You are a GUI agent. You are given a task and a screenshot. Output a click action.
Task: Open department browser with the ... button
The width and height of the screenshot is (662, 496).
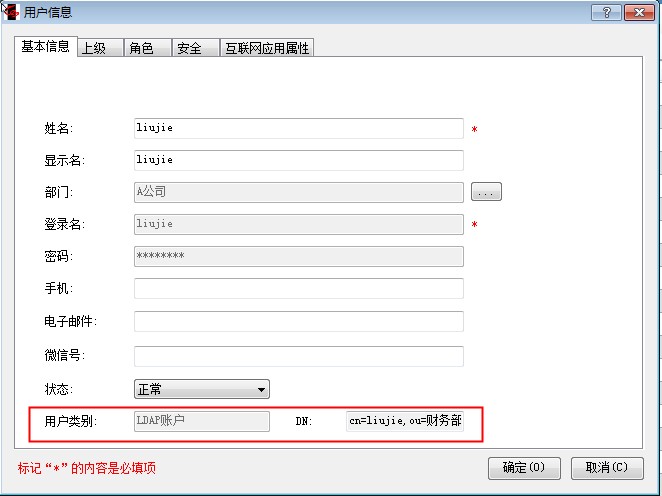[486, 192]
